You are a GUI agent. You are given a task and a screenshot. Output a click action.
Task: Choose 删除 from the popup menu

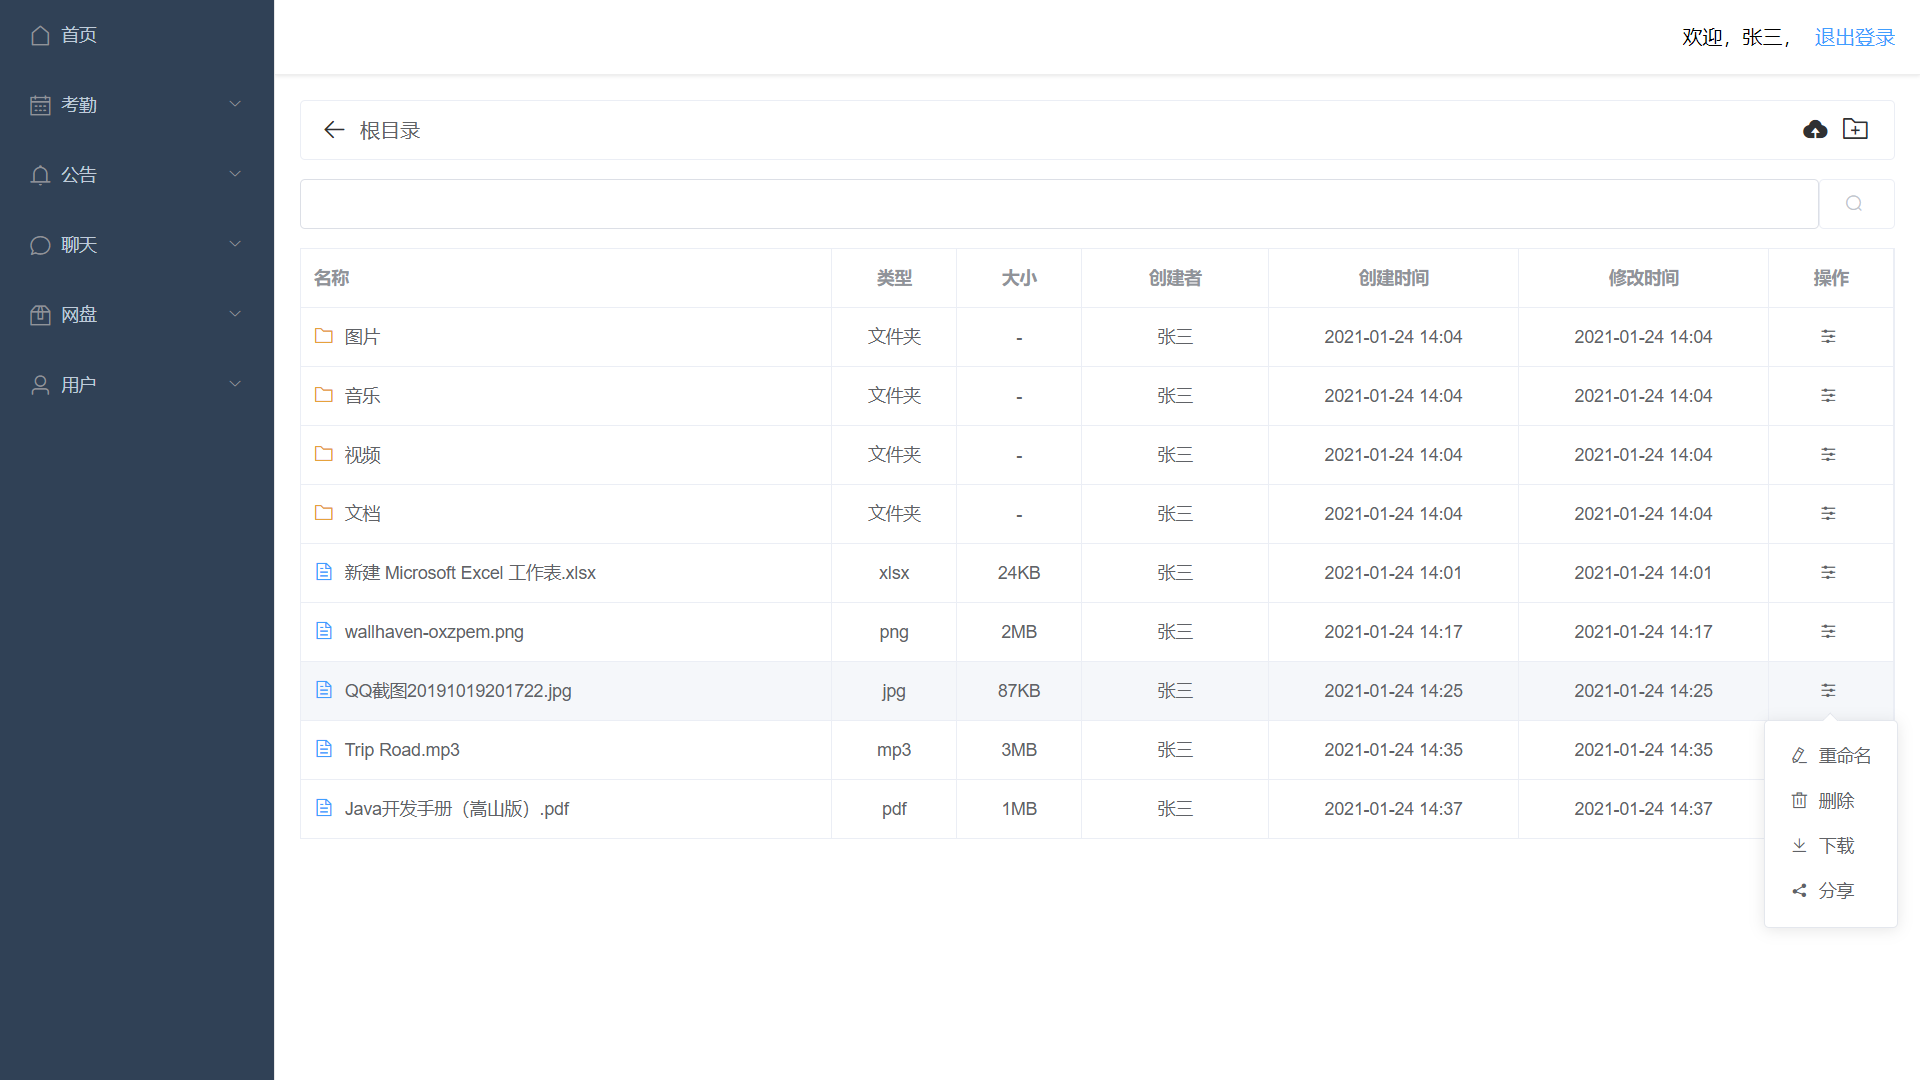tap(1835, 801)
